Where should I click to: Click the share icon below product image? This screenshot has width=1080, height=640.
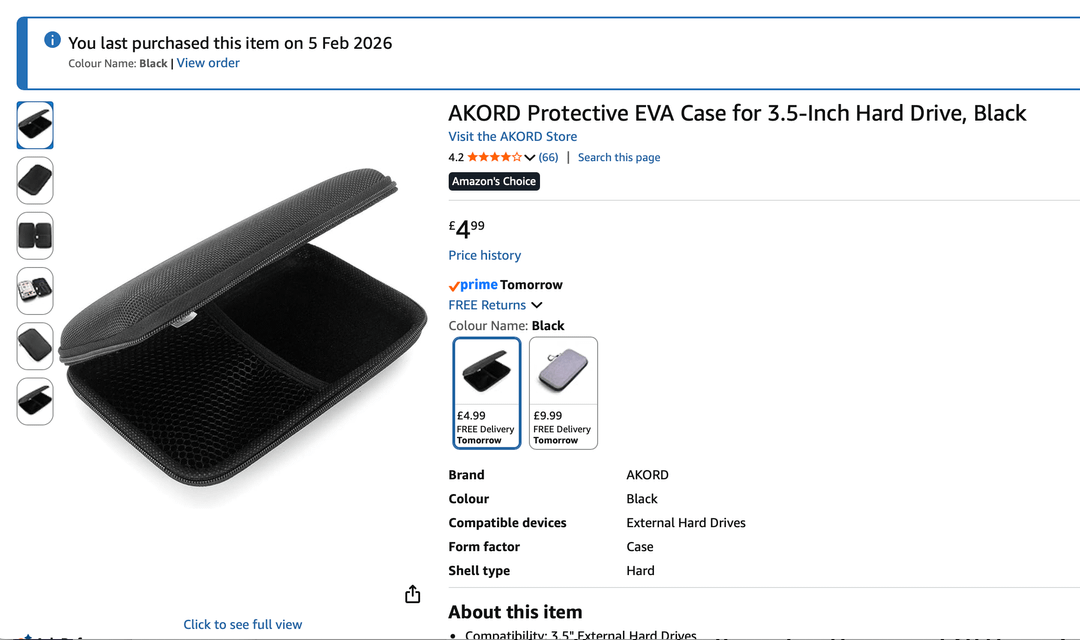pos(413,595)
